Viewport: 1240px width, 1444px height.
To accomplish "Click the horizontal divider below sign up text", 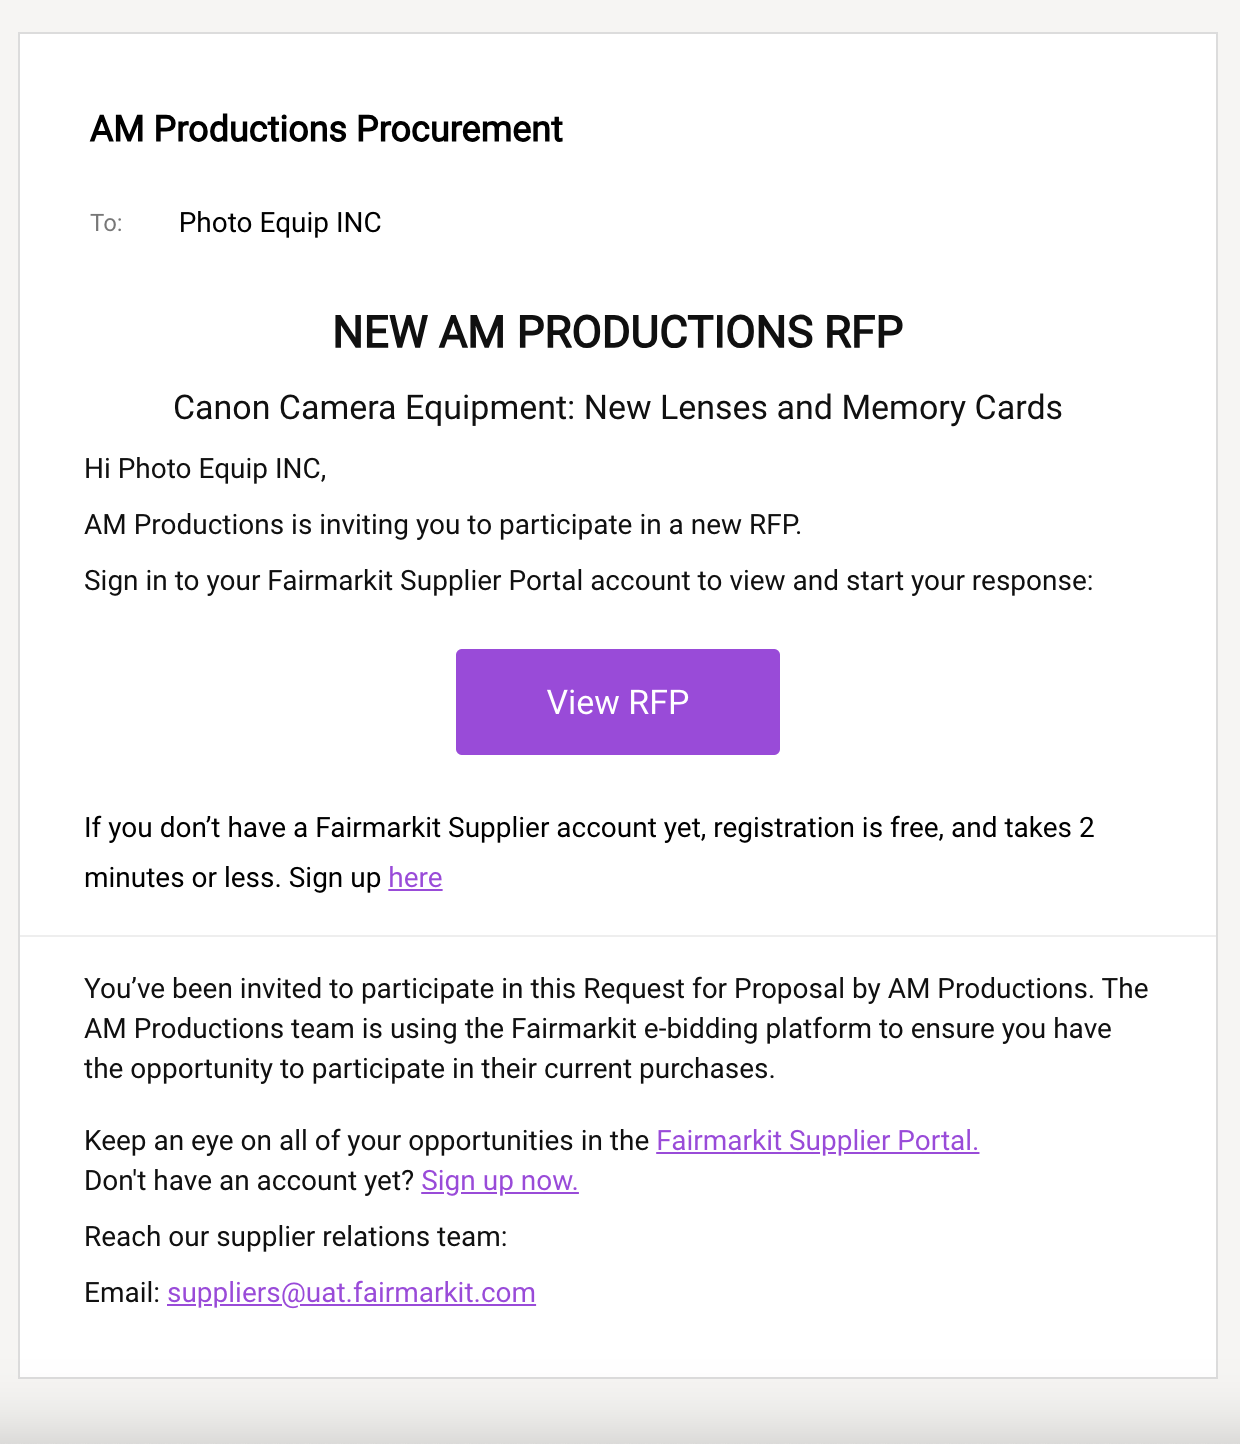I will (618, 936).
